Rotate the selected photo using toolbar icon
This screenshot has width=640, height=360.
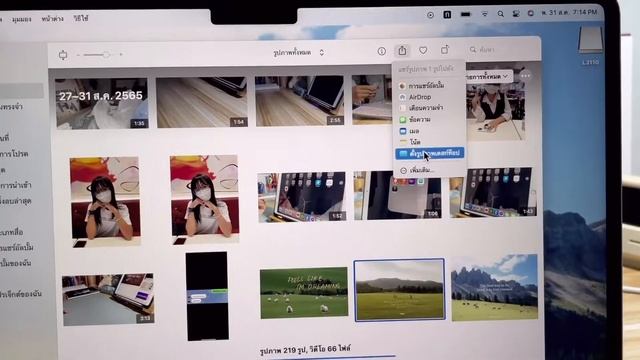pos(444,50)
